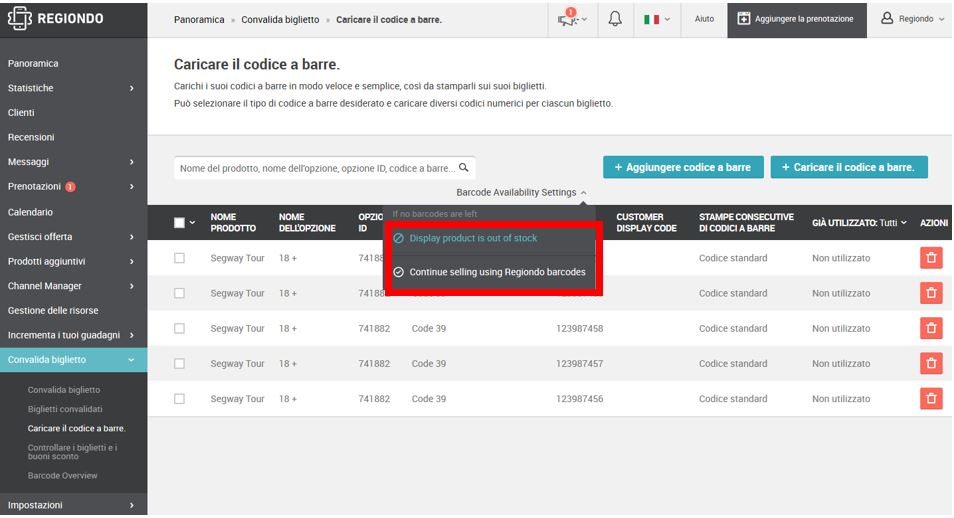The image size is (954, 518).
Task: Click the Aiuto help link
Action: (x=704, y=19)
